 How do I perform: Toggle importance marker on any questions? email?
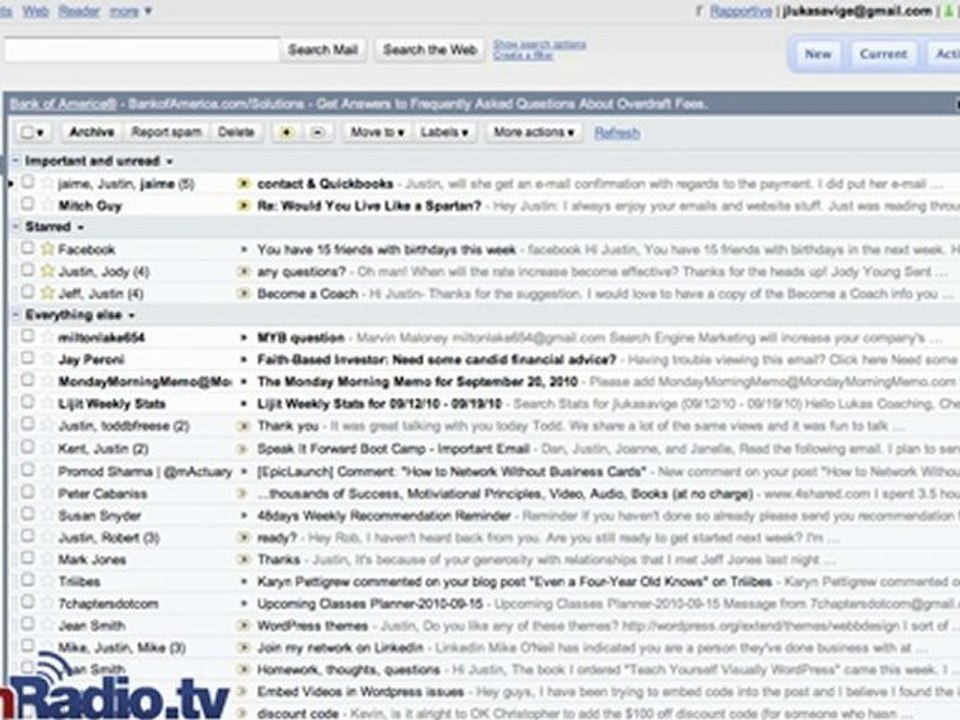click(244, 271)
